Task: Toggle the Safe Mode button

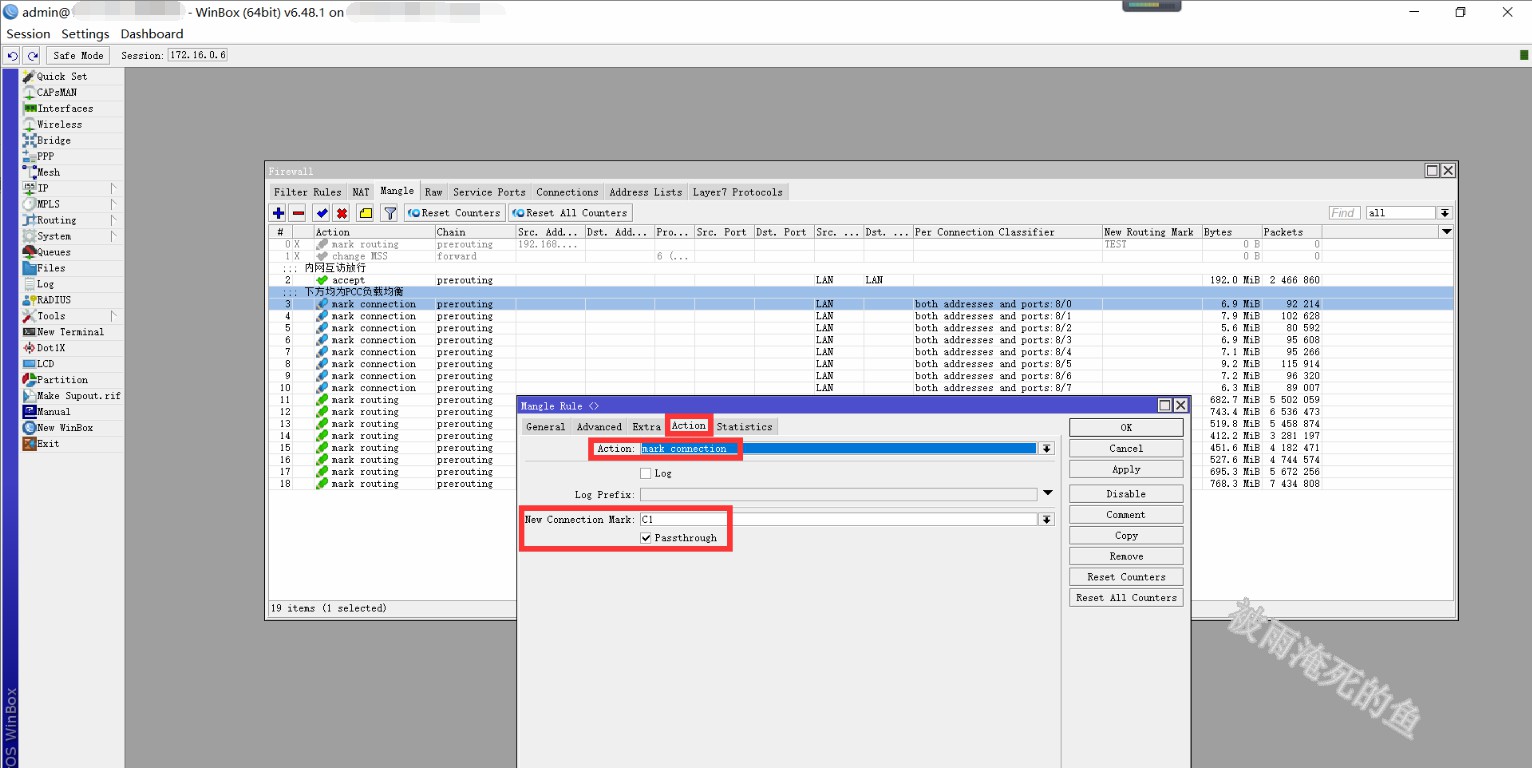Action: [78, 56]
